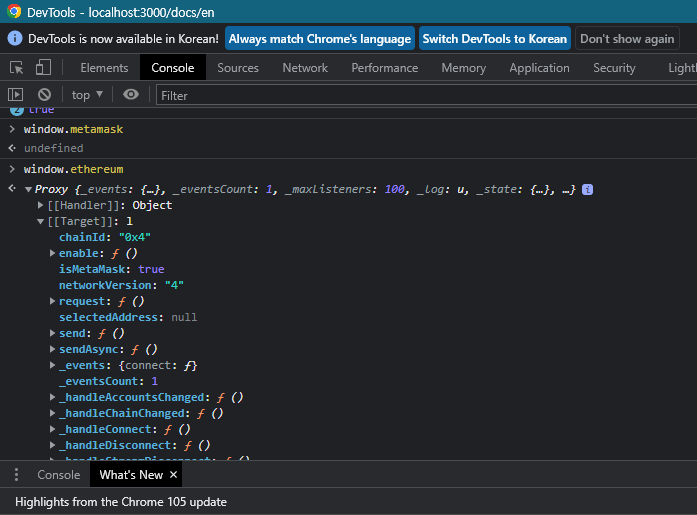Image resolution: width=697 pixels, height=515 pixels.
Task: Open the Security tab
Action: click(614, 68)
